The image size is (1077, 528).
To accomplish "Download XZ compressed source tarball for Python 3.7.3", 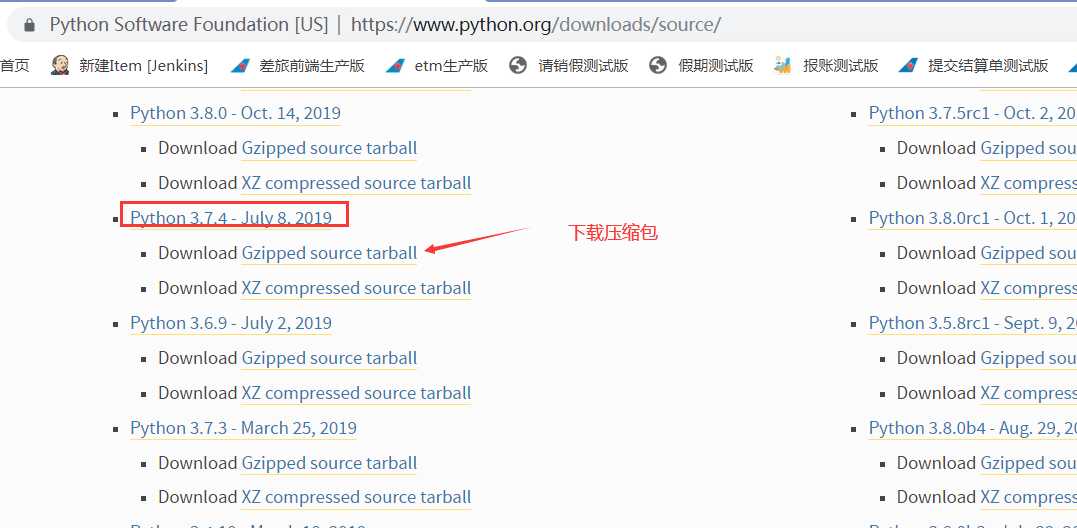I will (x=356, y=498).
